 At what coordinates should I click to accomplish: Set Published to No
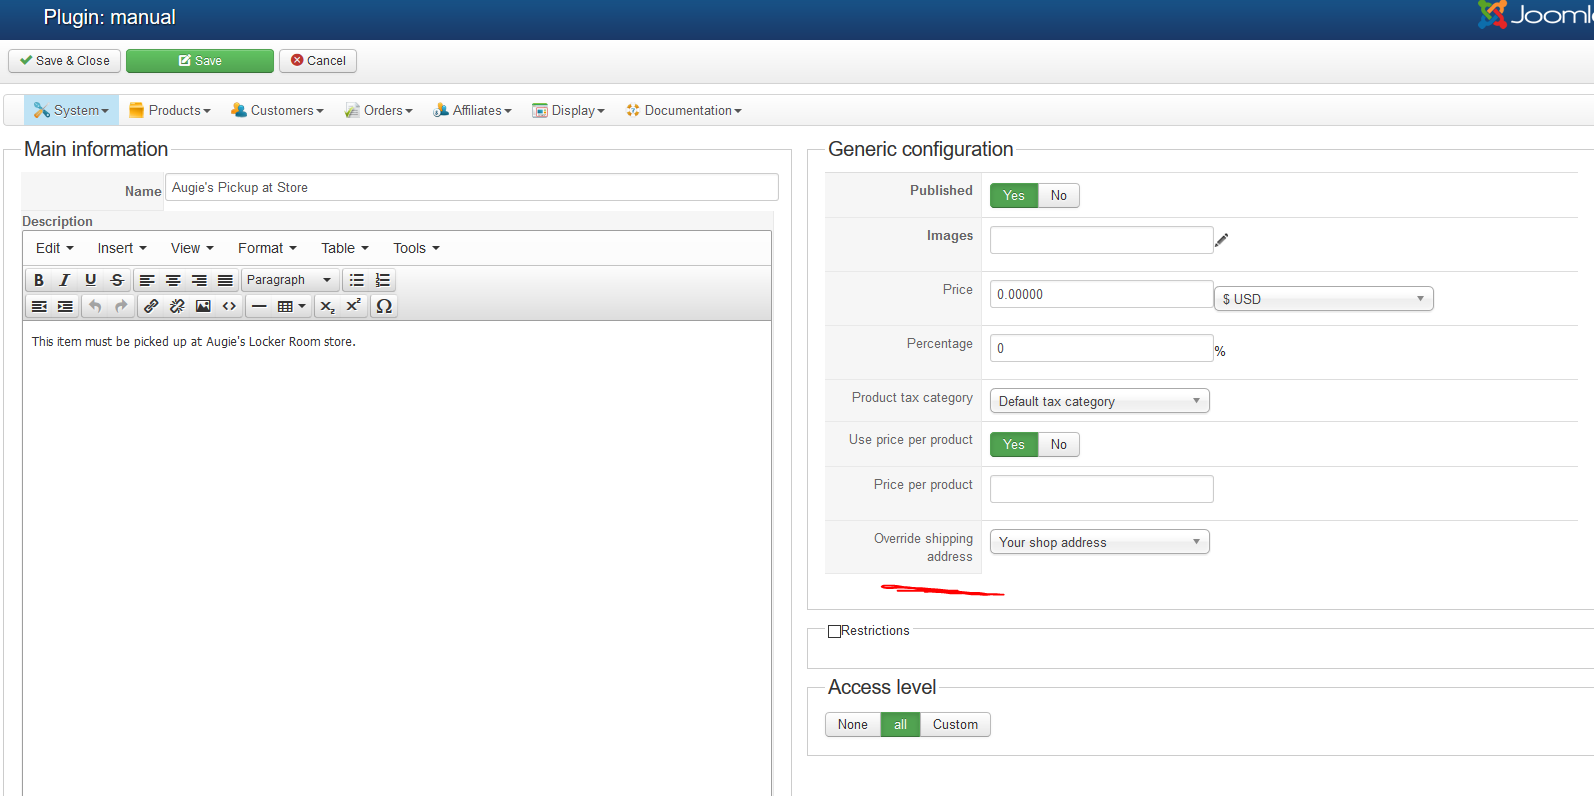click(x=1058, y=196)
